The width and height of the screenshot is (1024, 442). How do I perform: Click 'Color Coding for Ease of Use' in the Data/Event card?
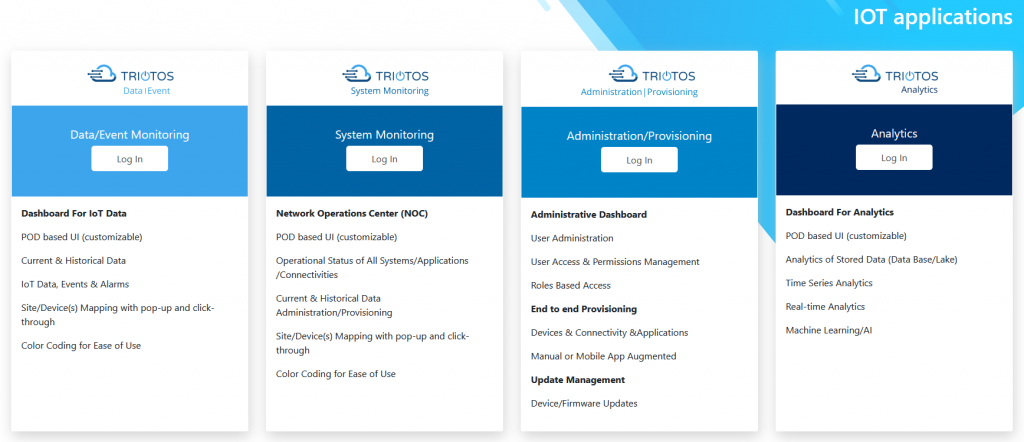coord(81,345)
